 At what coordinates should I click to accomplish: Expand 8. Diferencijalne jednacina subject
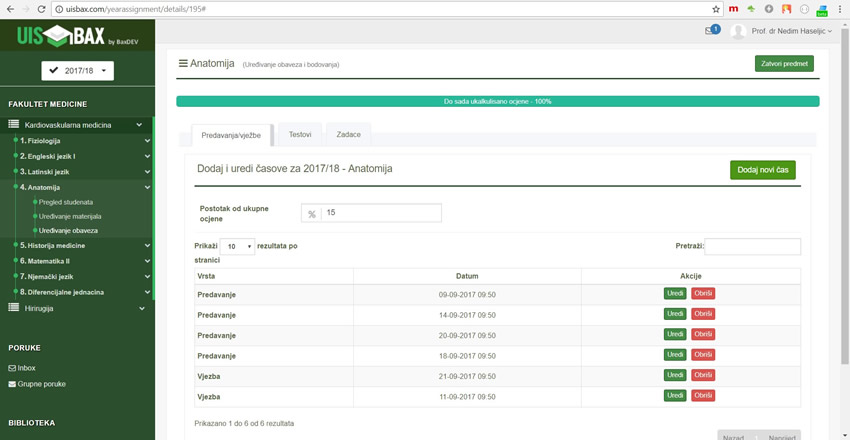147,292
